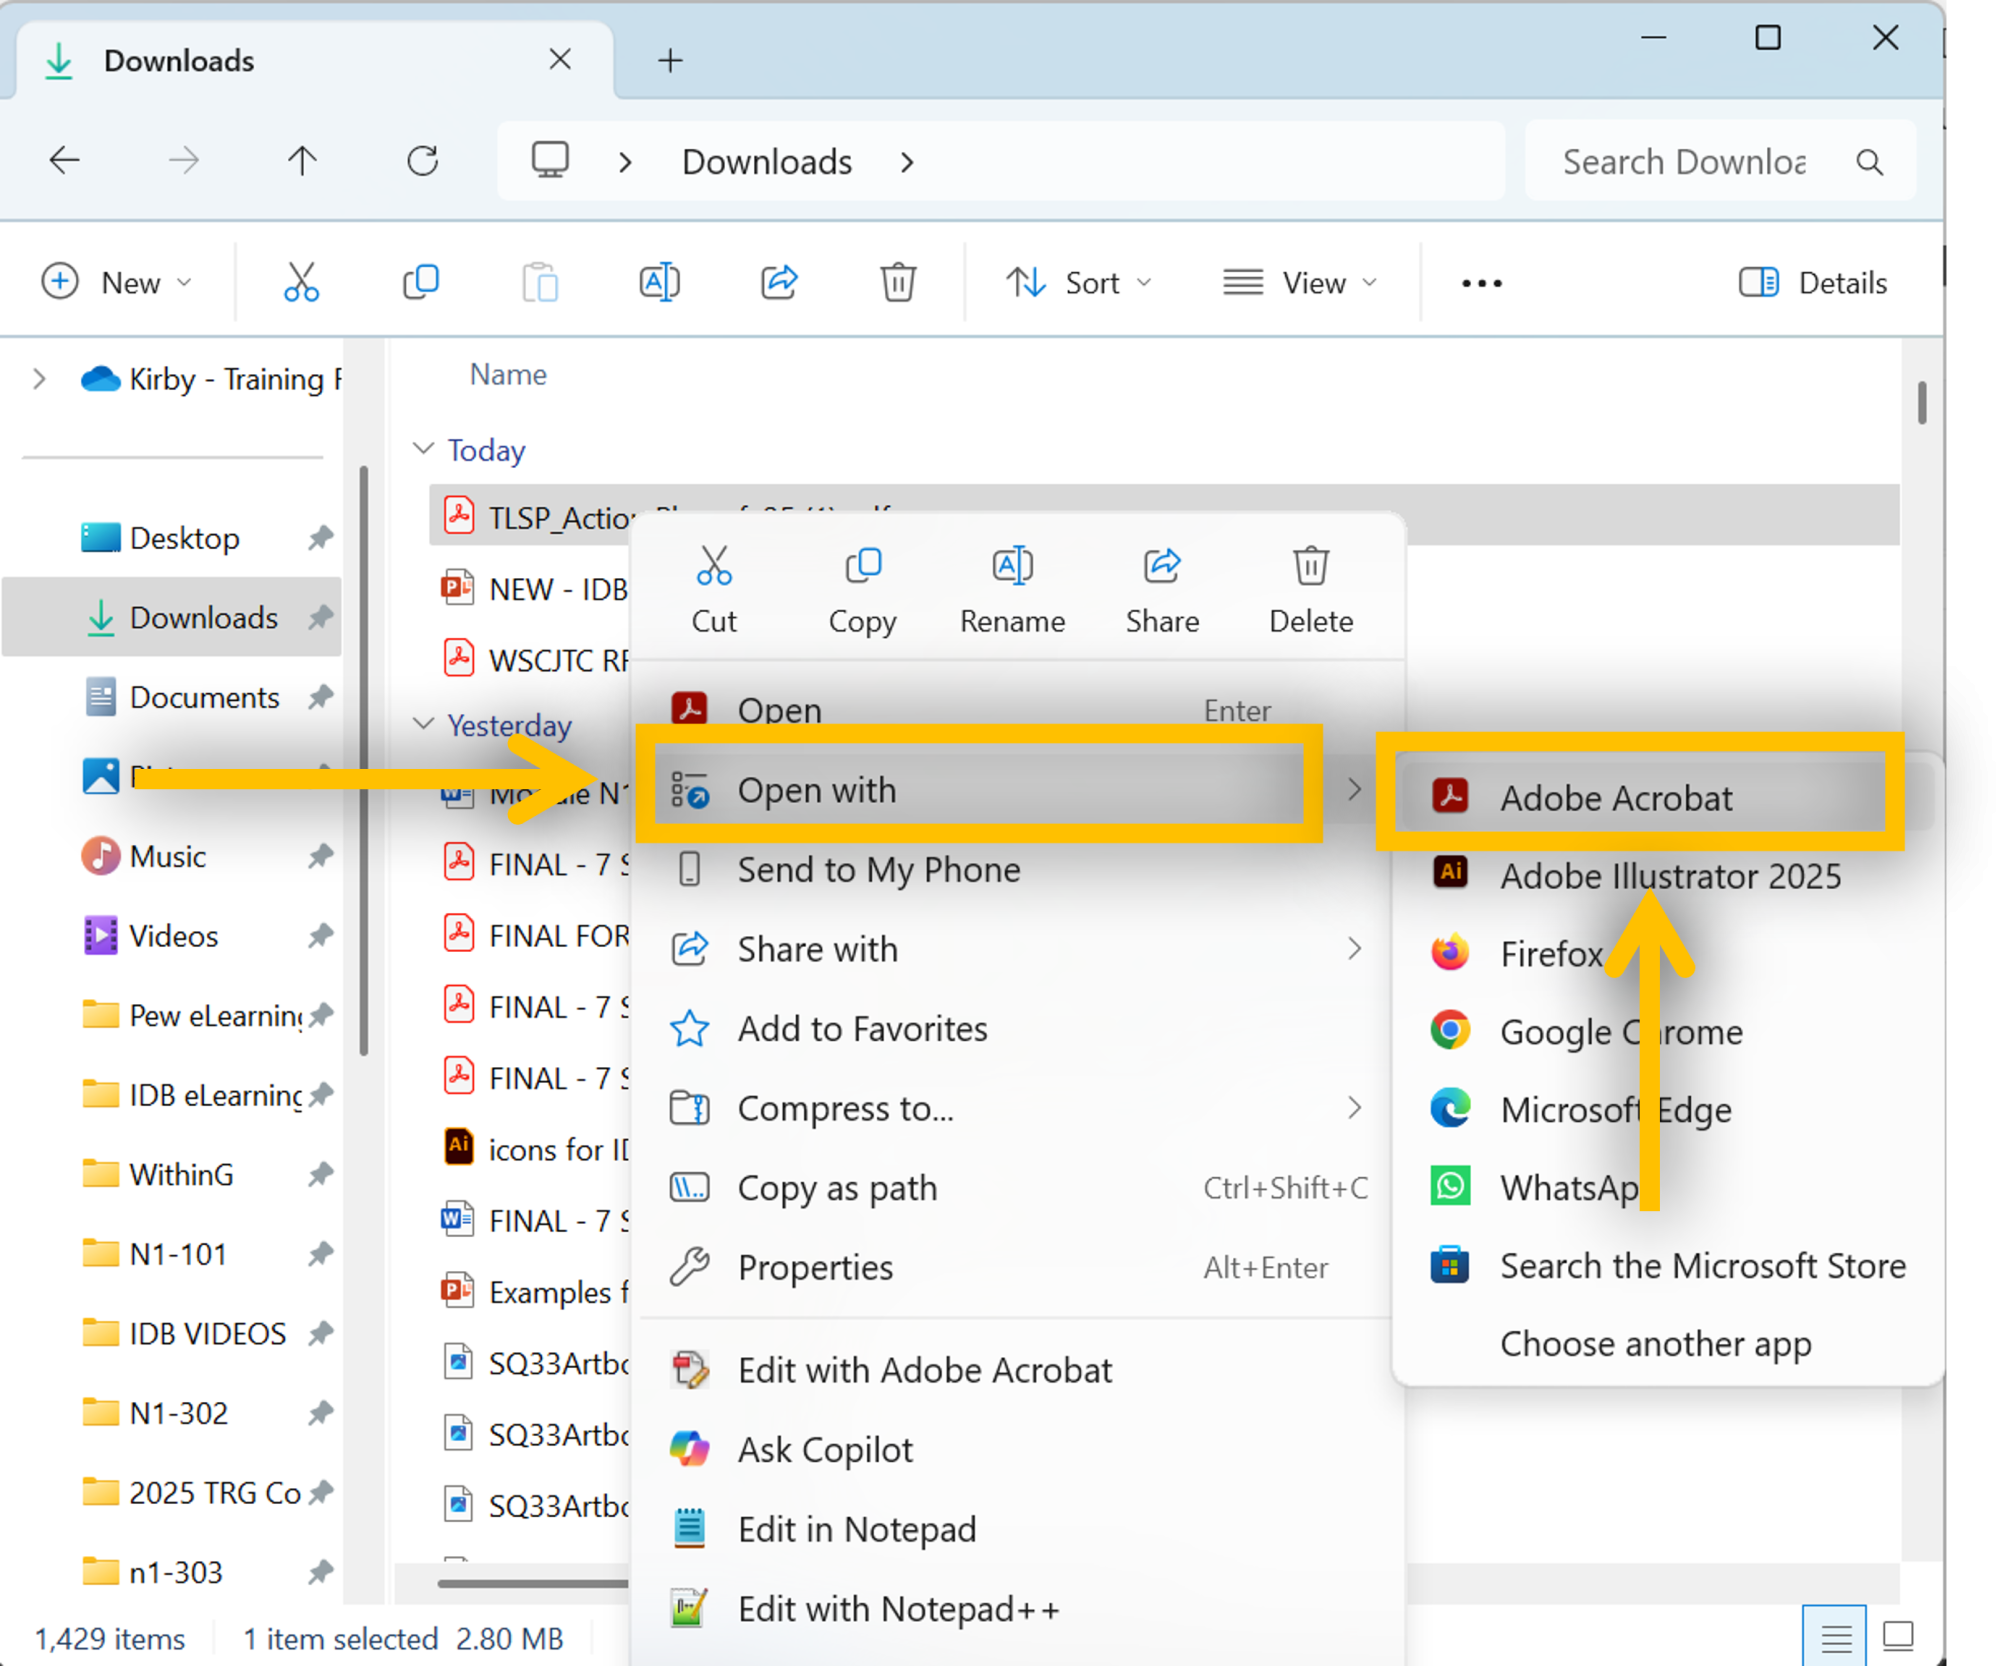Select Copy as path menu entry
This screenshot has width=2000, height=1666.
coord(837,1188)
